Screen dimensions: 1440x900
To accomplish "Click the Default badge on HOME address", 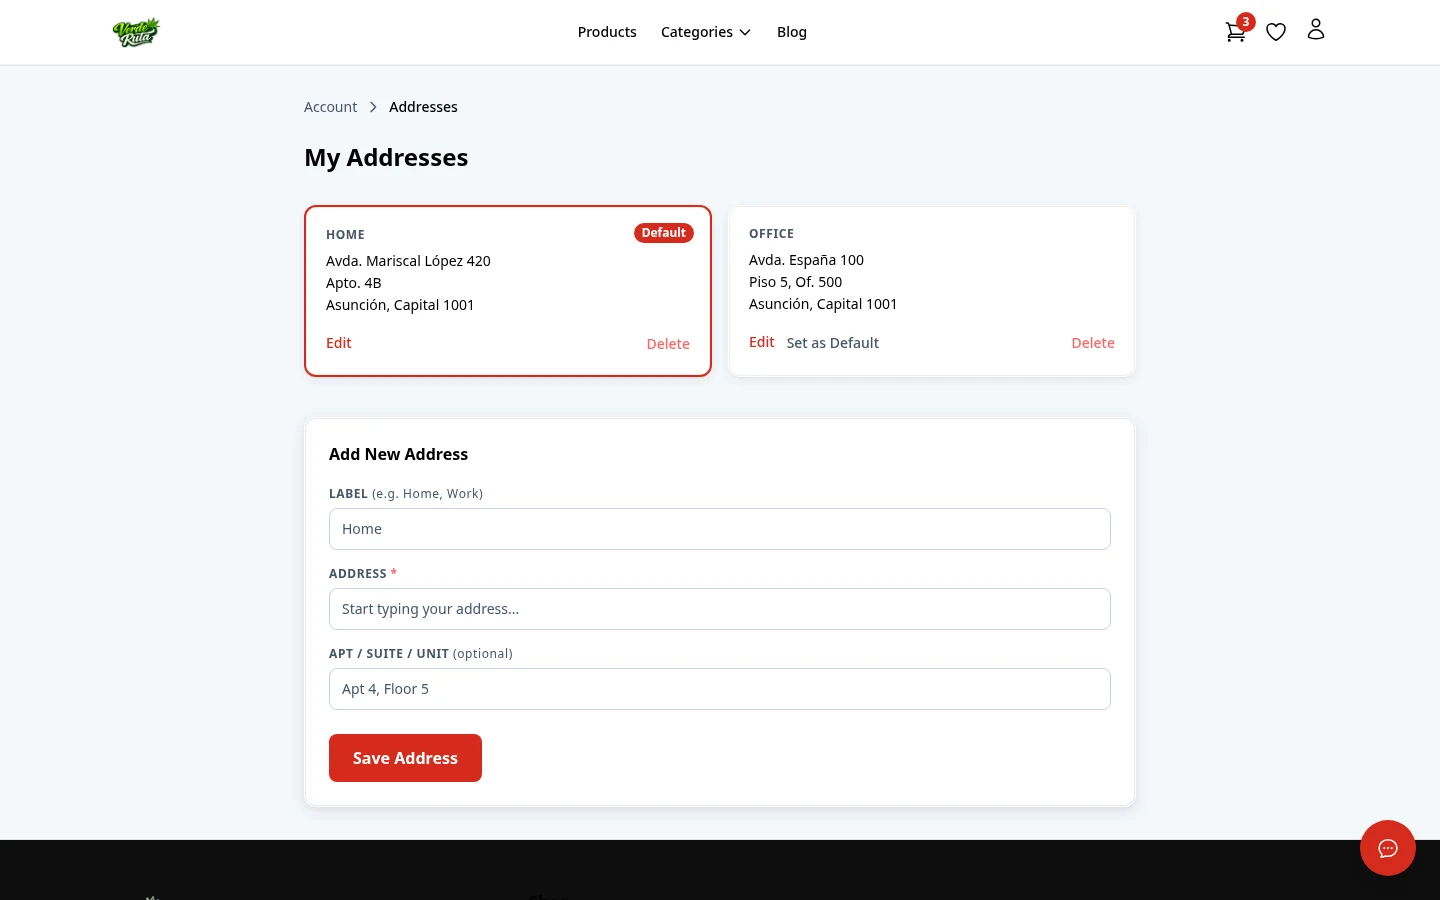I will click(x=663, y=232).
